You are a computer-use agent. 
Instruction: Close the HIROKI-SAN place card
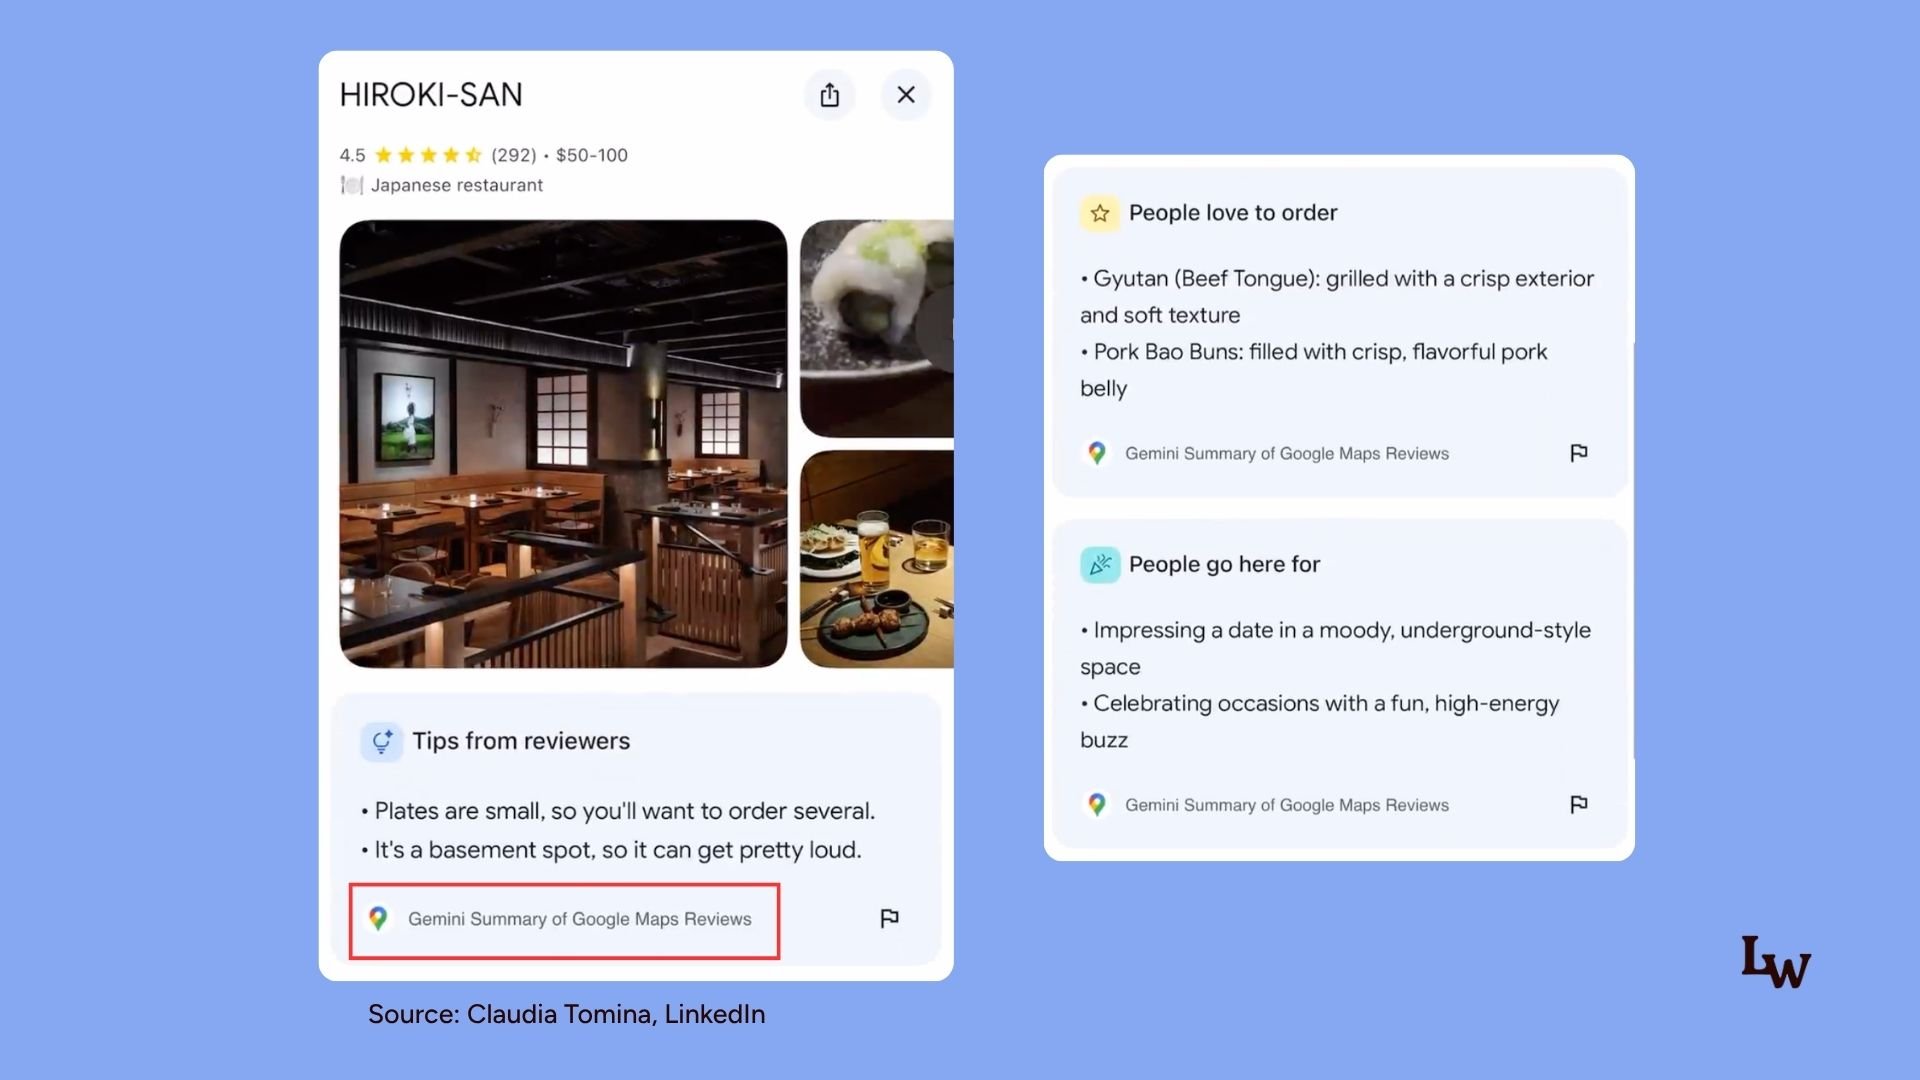pyautogui.click(x=906, y=95)
